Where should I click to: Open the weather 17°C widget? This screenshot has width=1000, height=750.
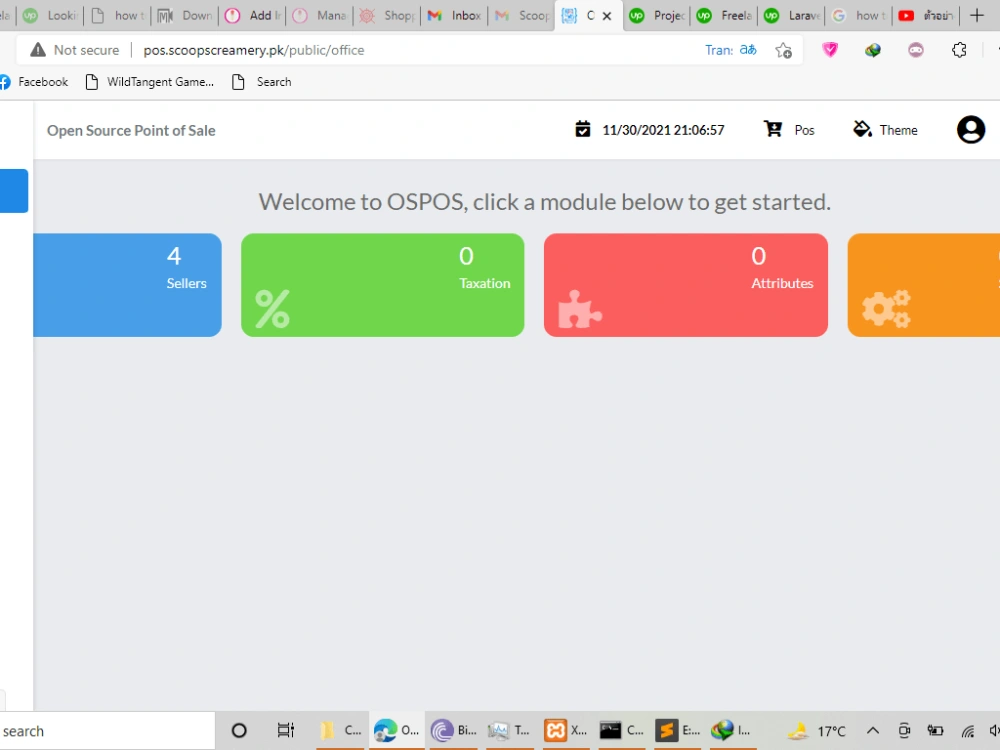point(816,731)
